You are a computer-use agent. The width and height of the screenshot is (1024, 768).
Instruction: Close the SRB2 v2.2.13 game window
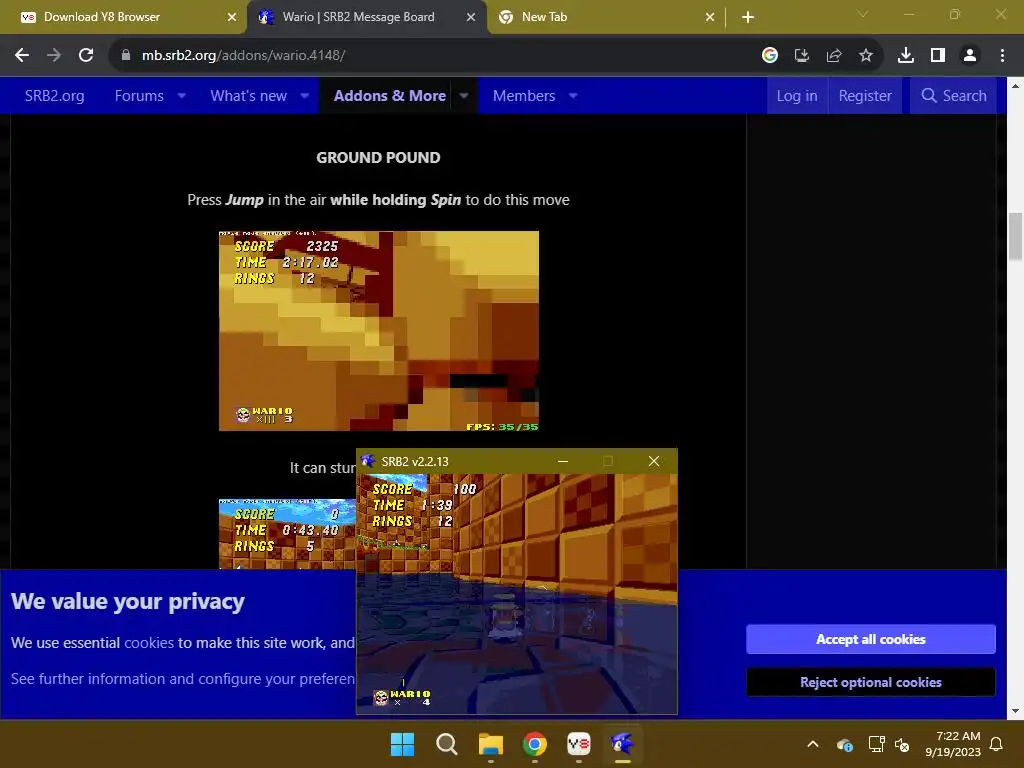(x=654, y=461)
